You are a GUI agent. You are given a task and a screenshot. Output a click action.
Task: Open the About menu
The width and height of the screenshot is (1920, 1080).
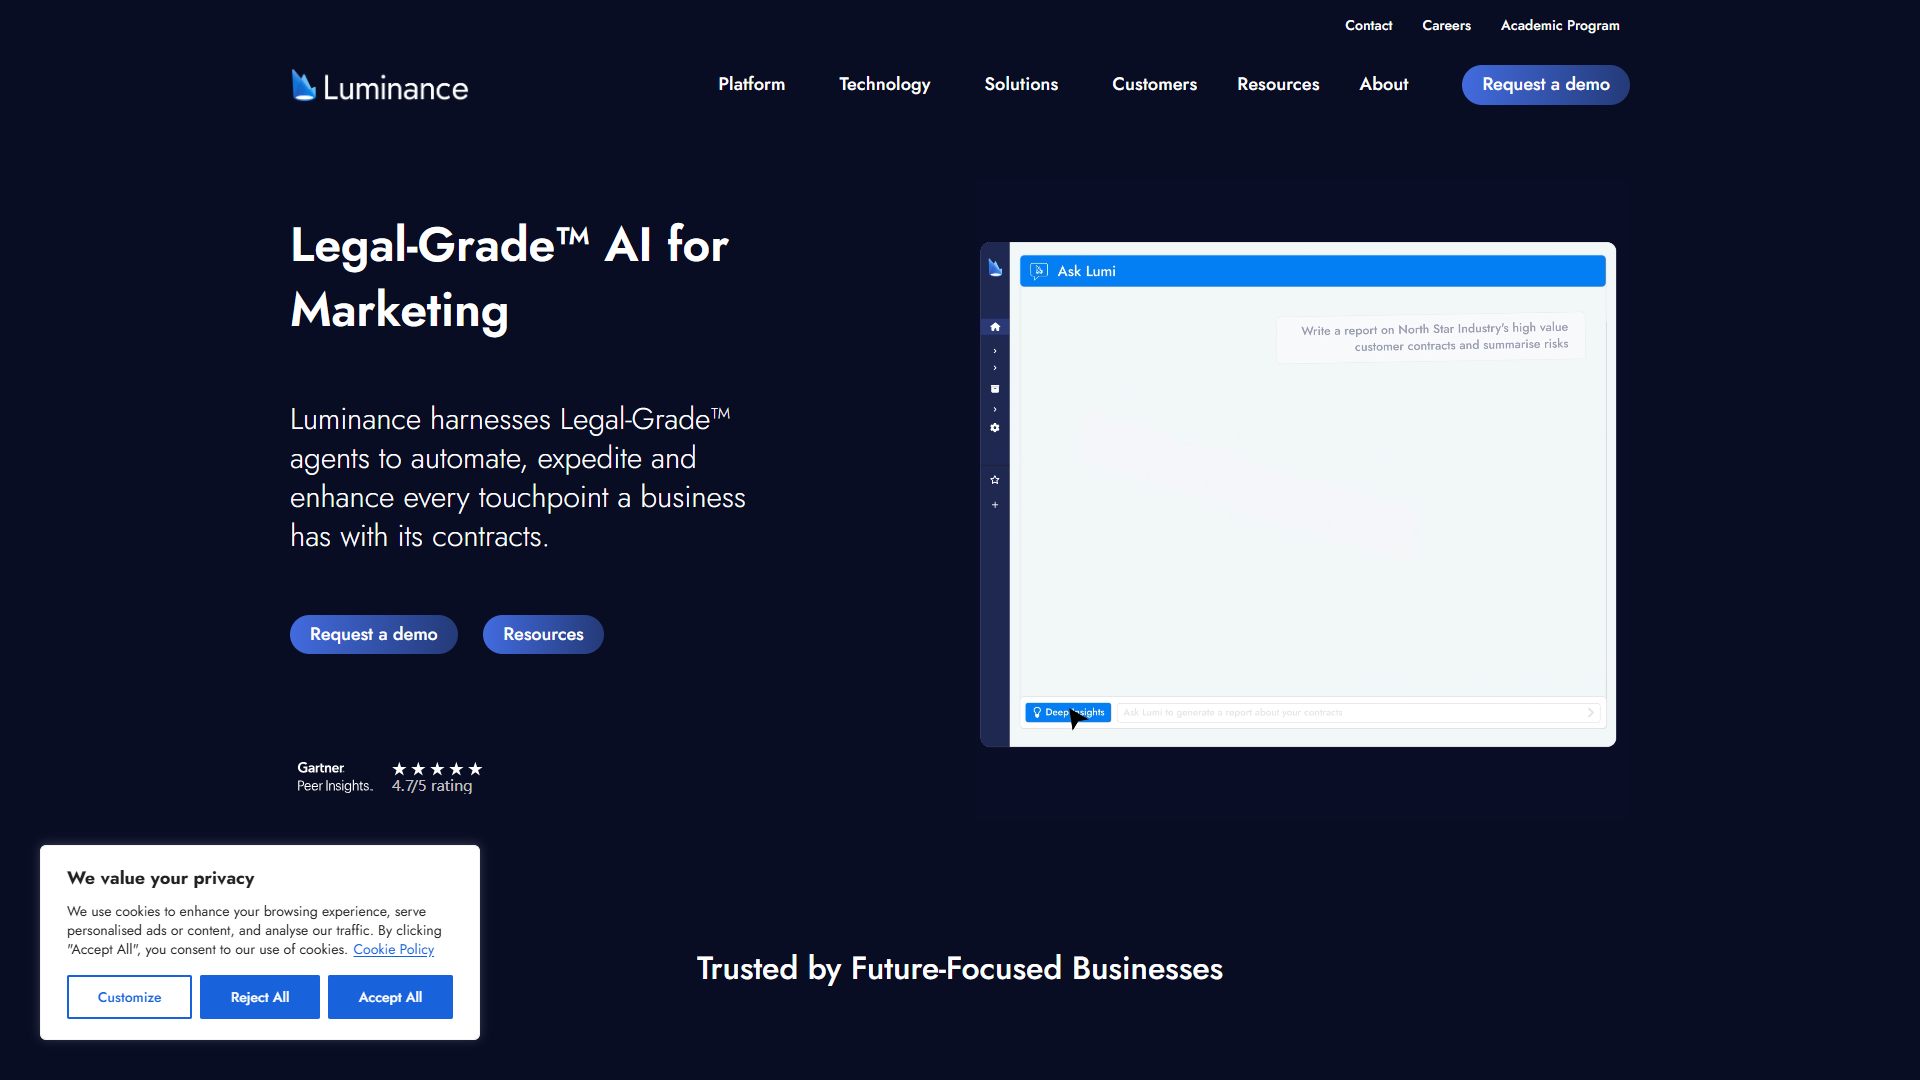click(1383, 84)
